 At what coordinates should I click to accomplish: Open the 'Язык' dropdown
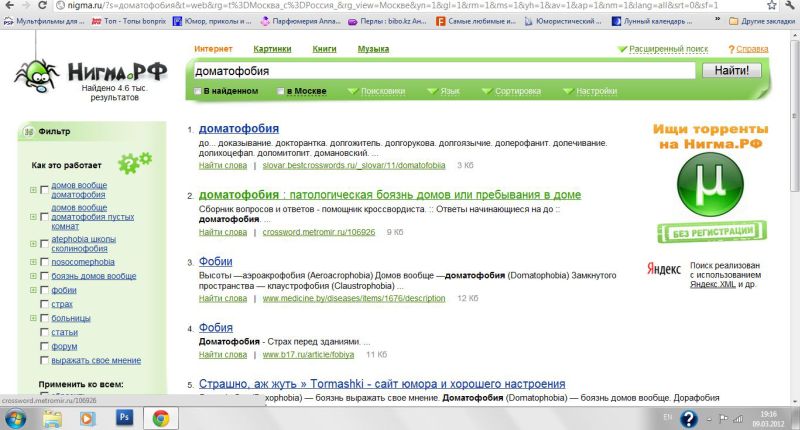coord(444,91)
